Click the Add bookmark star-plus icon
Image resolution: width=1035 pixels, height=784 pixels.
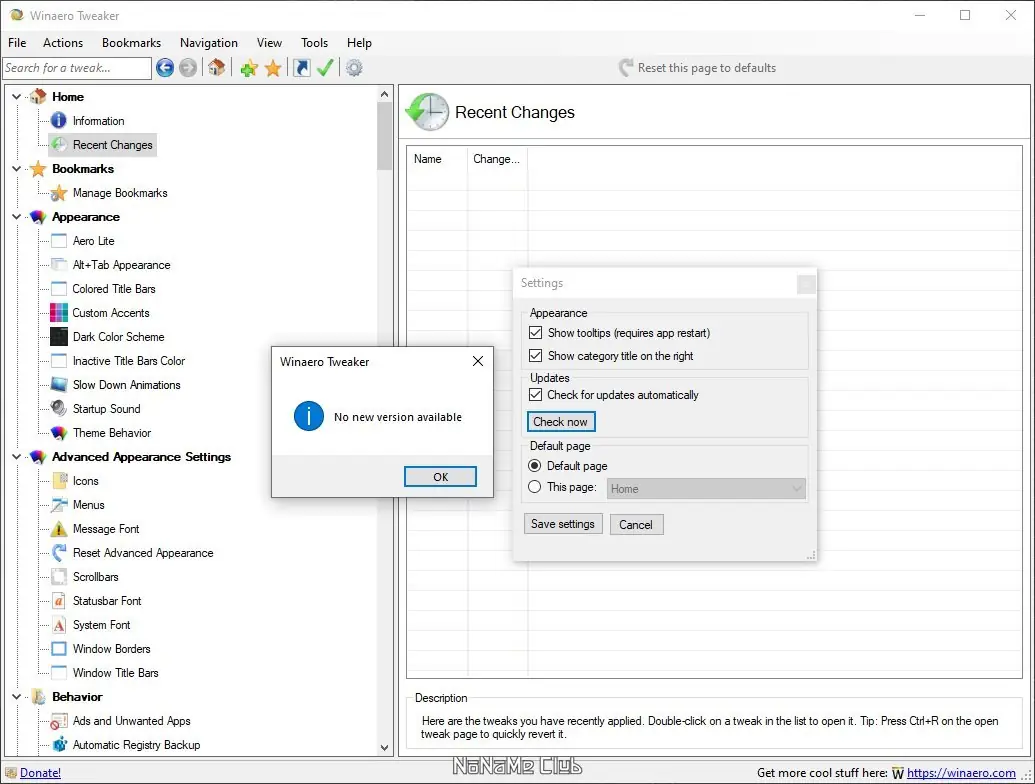[x=249, y=67]
